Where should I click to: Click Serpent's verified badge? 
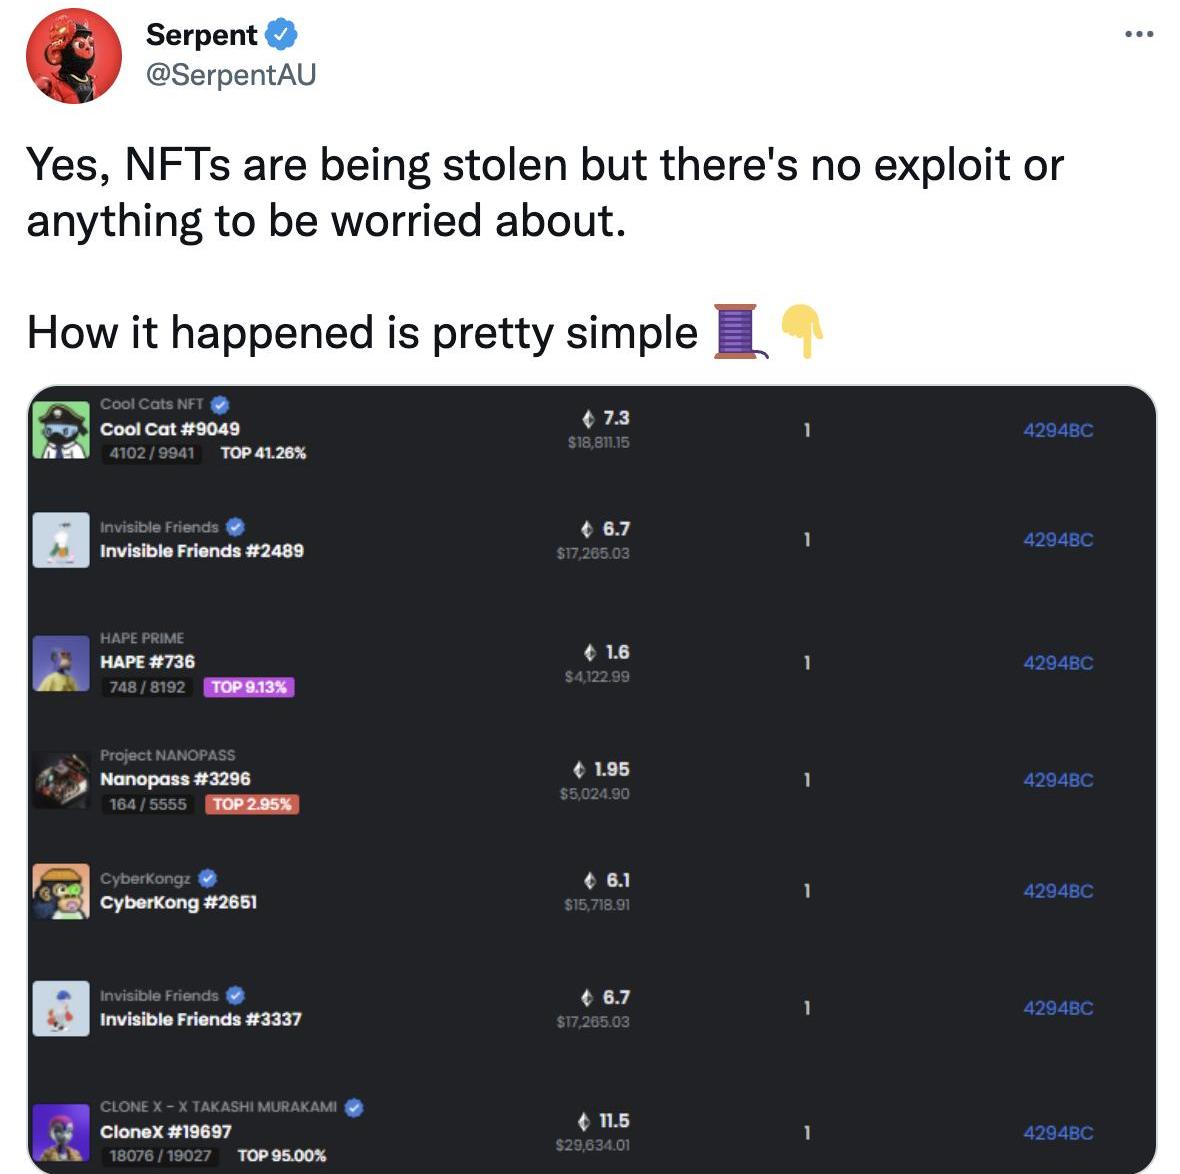tap(281, 35)
